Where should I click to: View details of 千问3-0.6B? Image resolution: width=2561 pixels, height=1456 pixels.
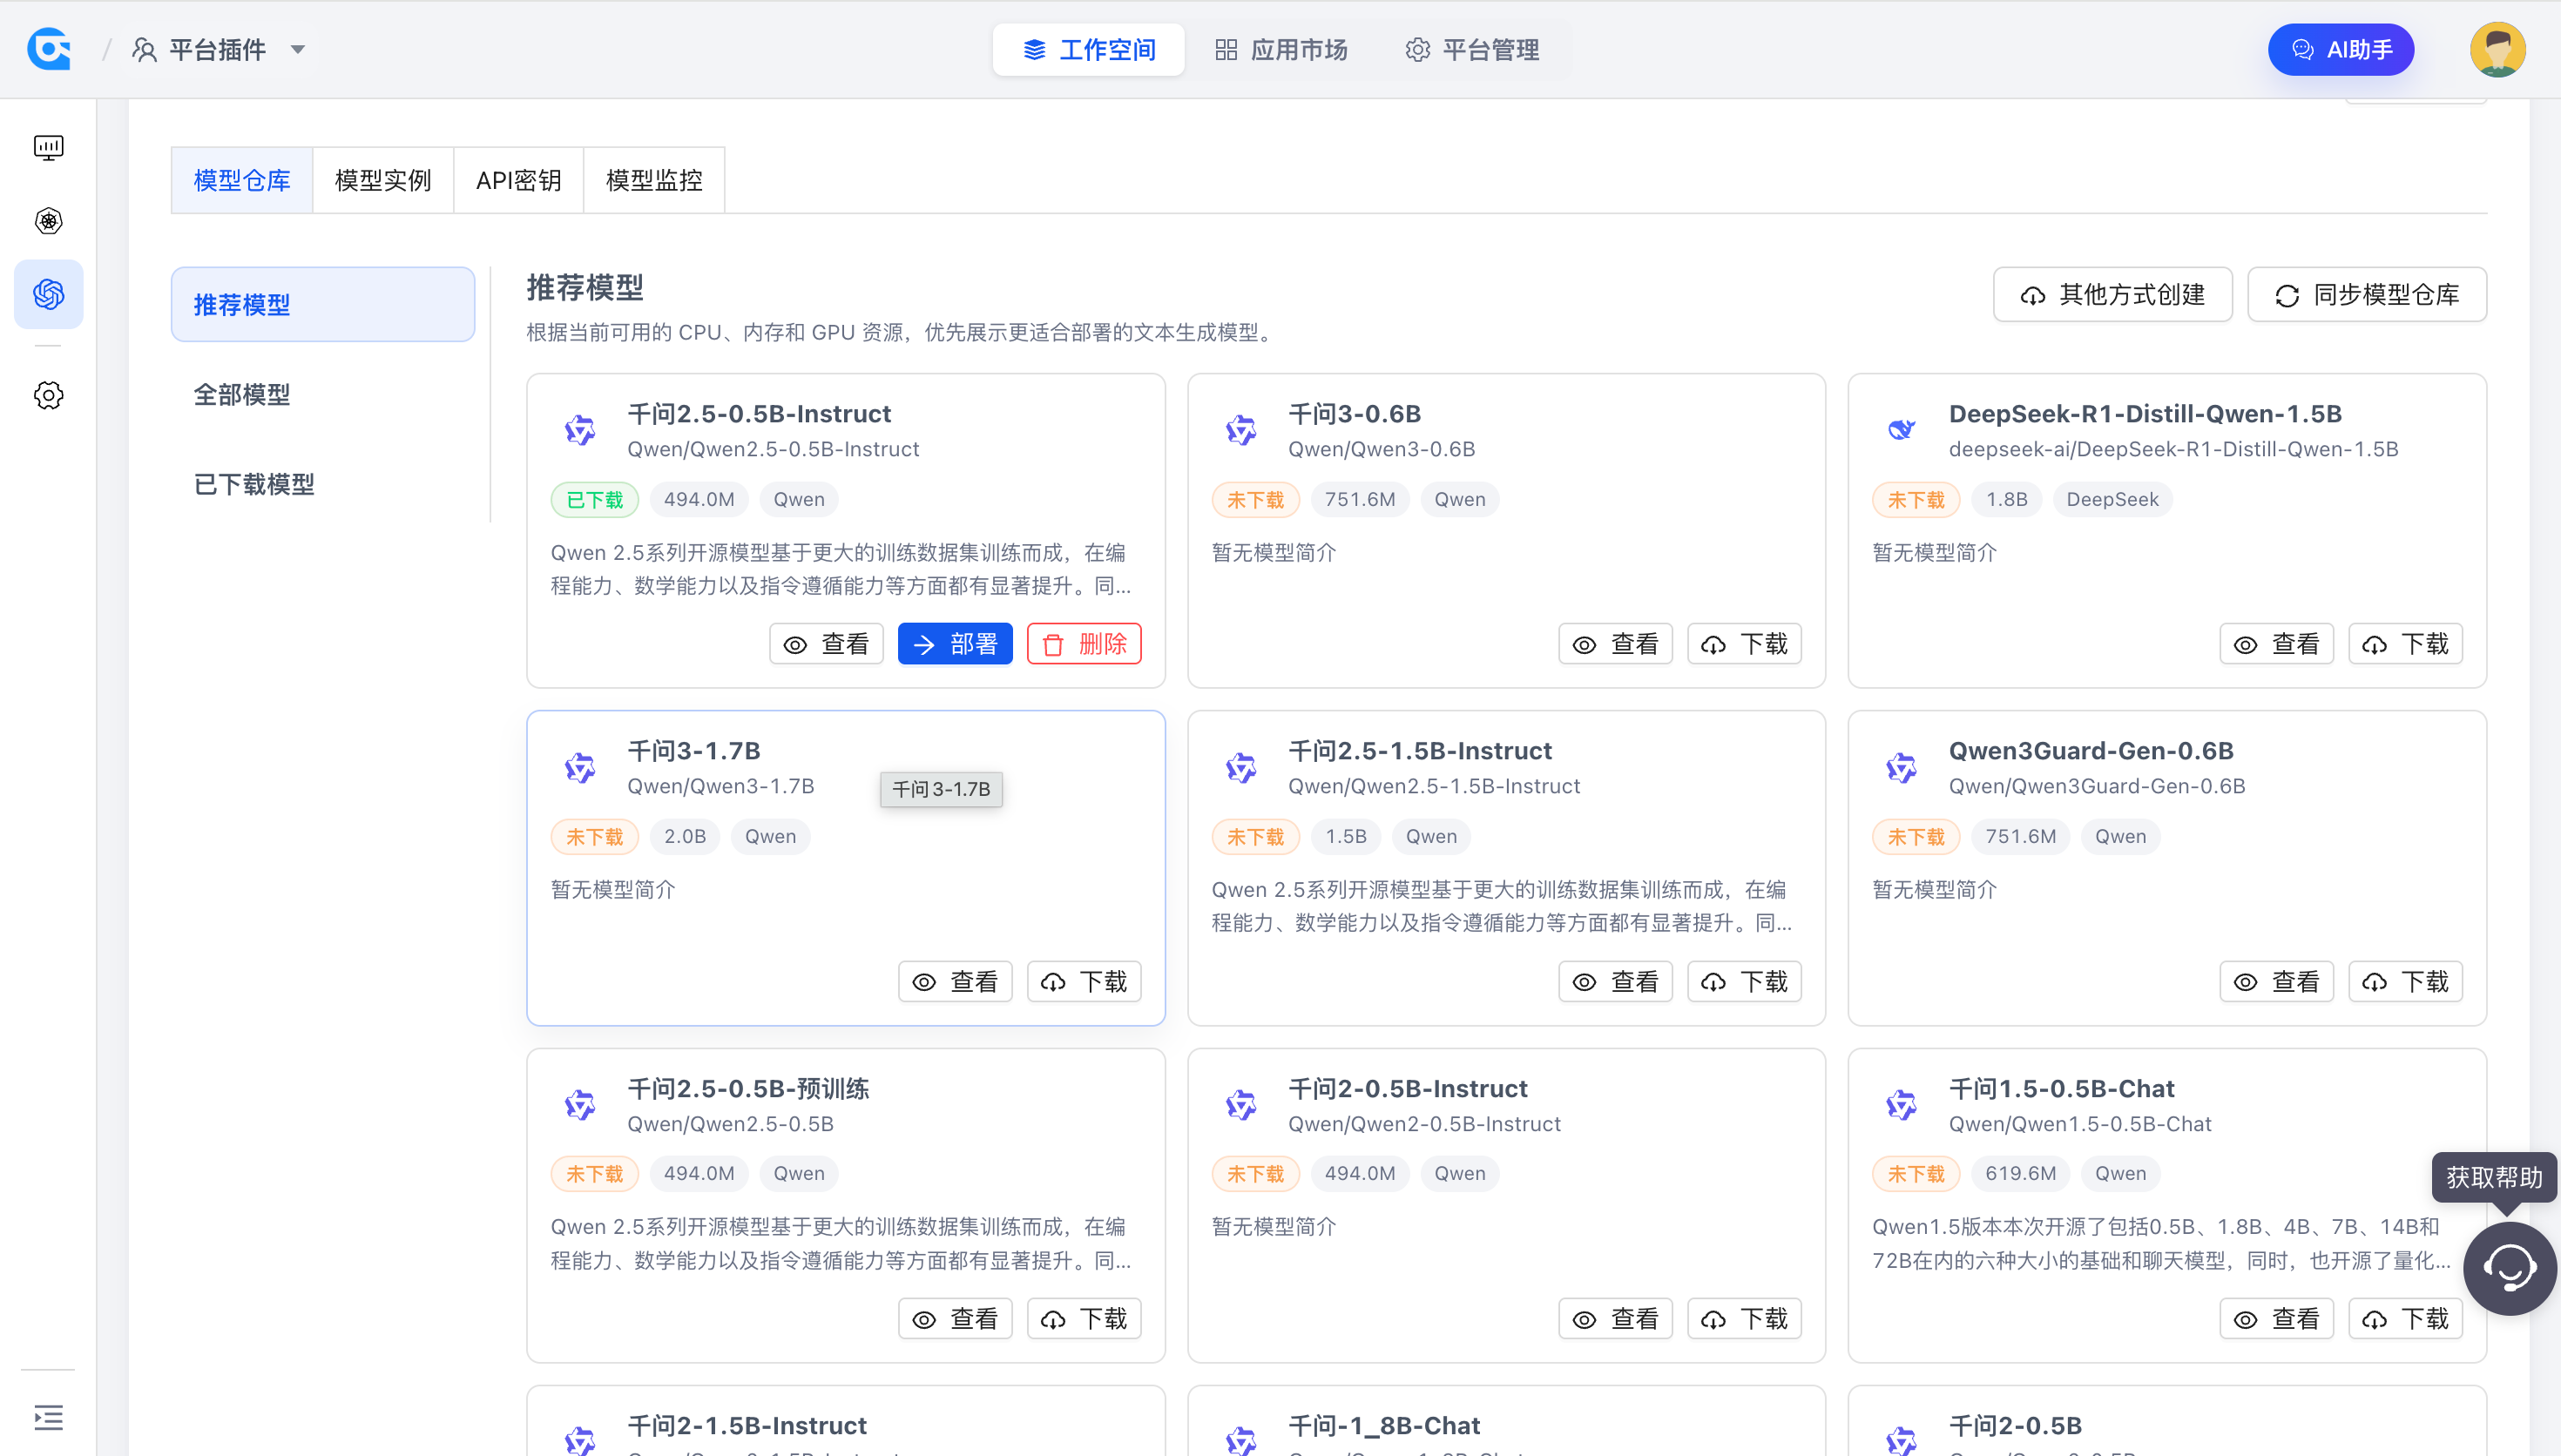(1615, 643)
